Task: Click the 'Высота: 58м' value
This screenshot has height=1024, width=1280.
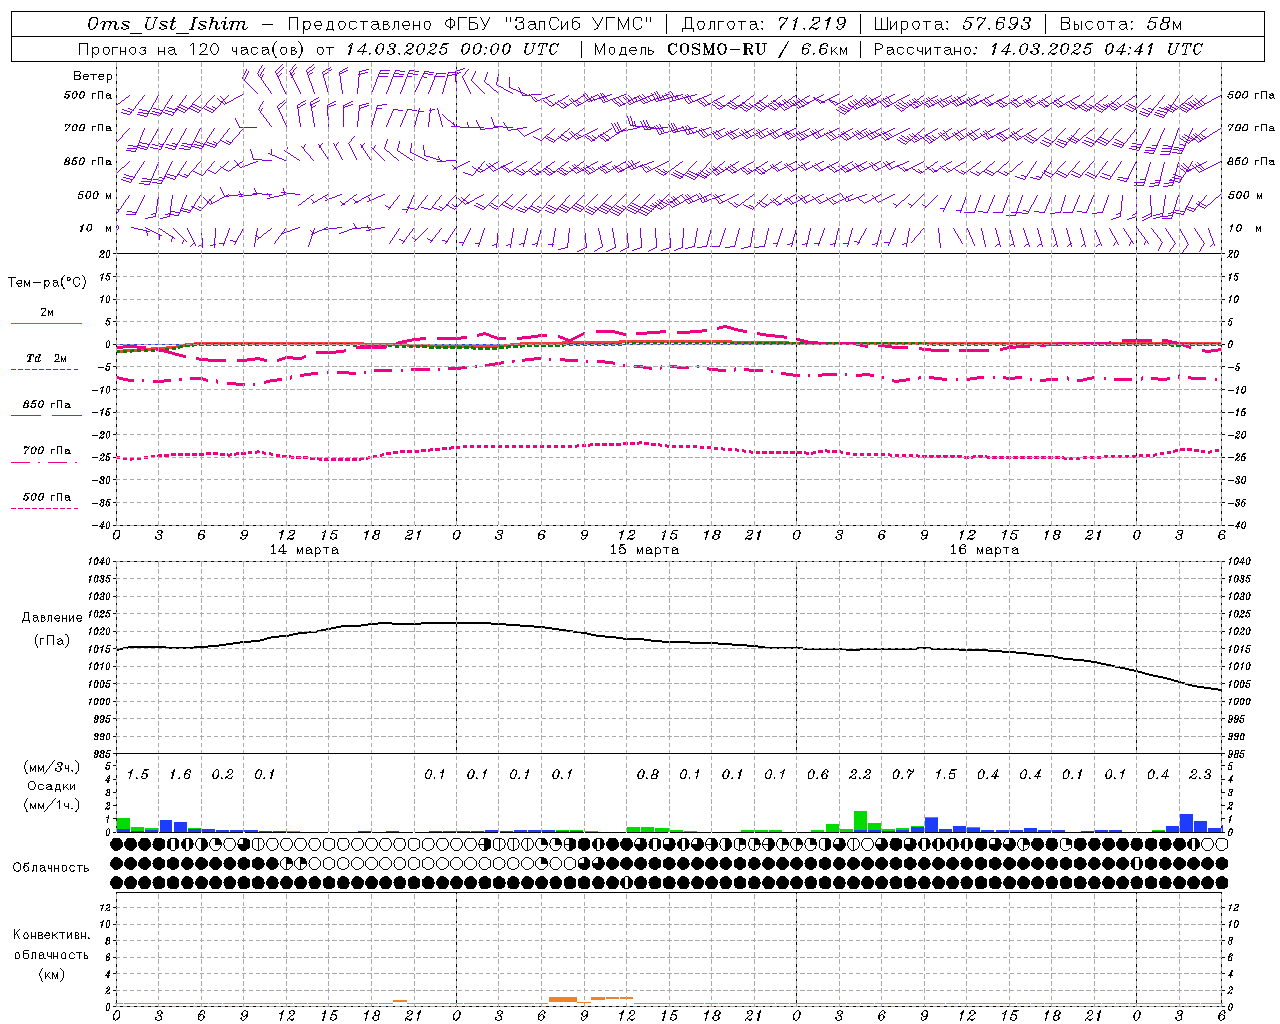Action: click(x=1121, y=24)
